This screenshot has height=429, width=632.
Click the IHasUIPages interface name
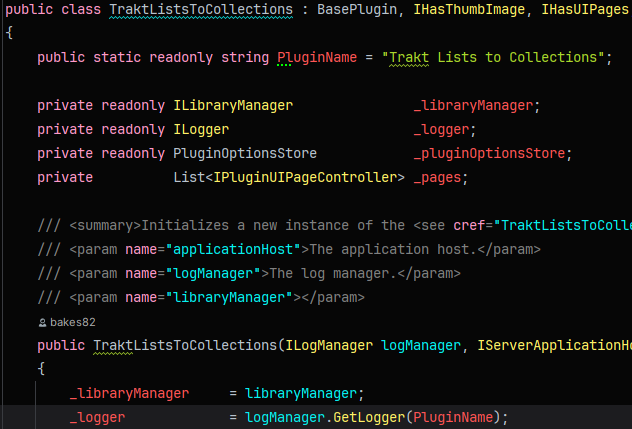pos(584,9)
